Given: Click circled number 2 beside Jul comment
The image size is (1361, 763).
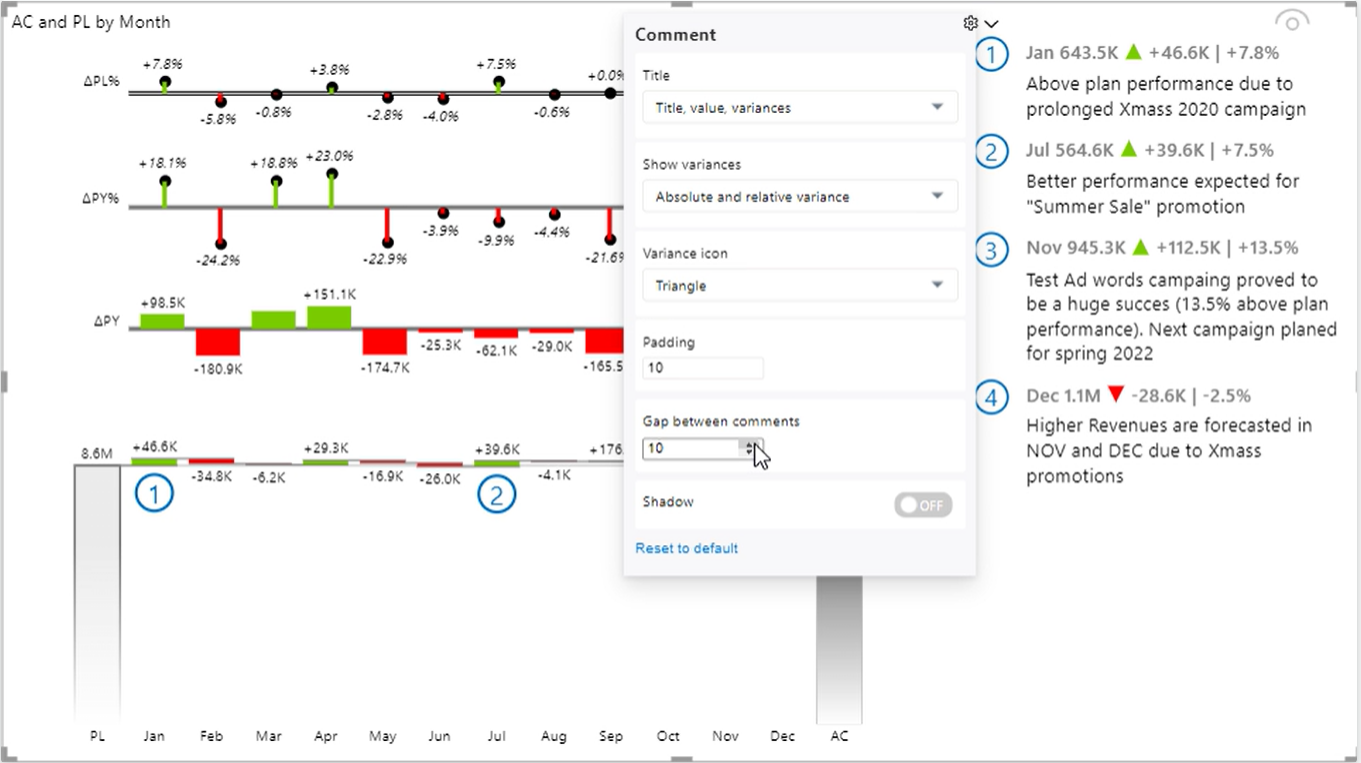Looking at the screenshot, I should tap(990, 151).
